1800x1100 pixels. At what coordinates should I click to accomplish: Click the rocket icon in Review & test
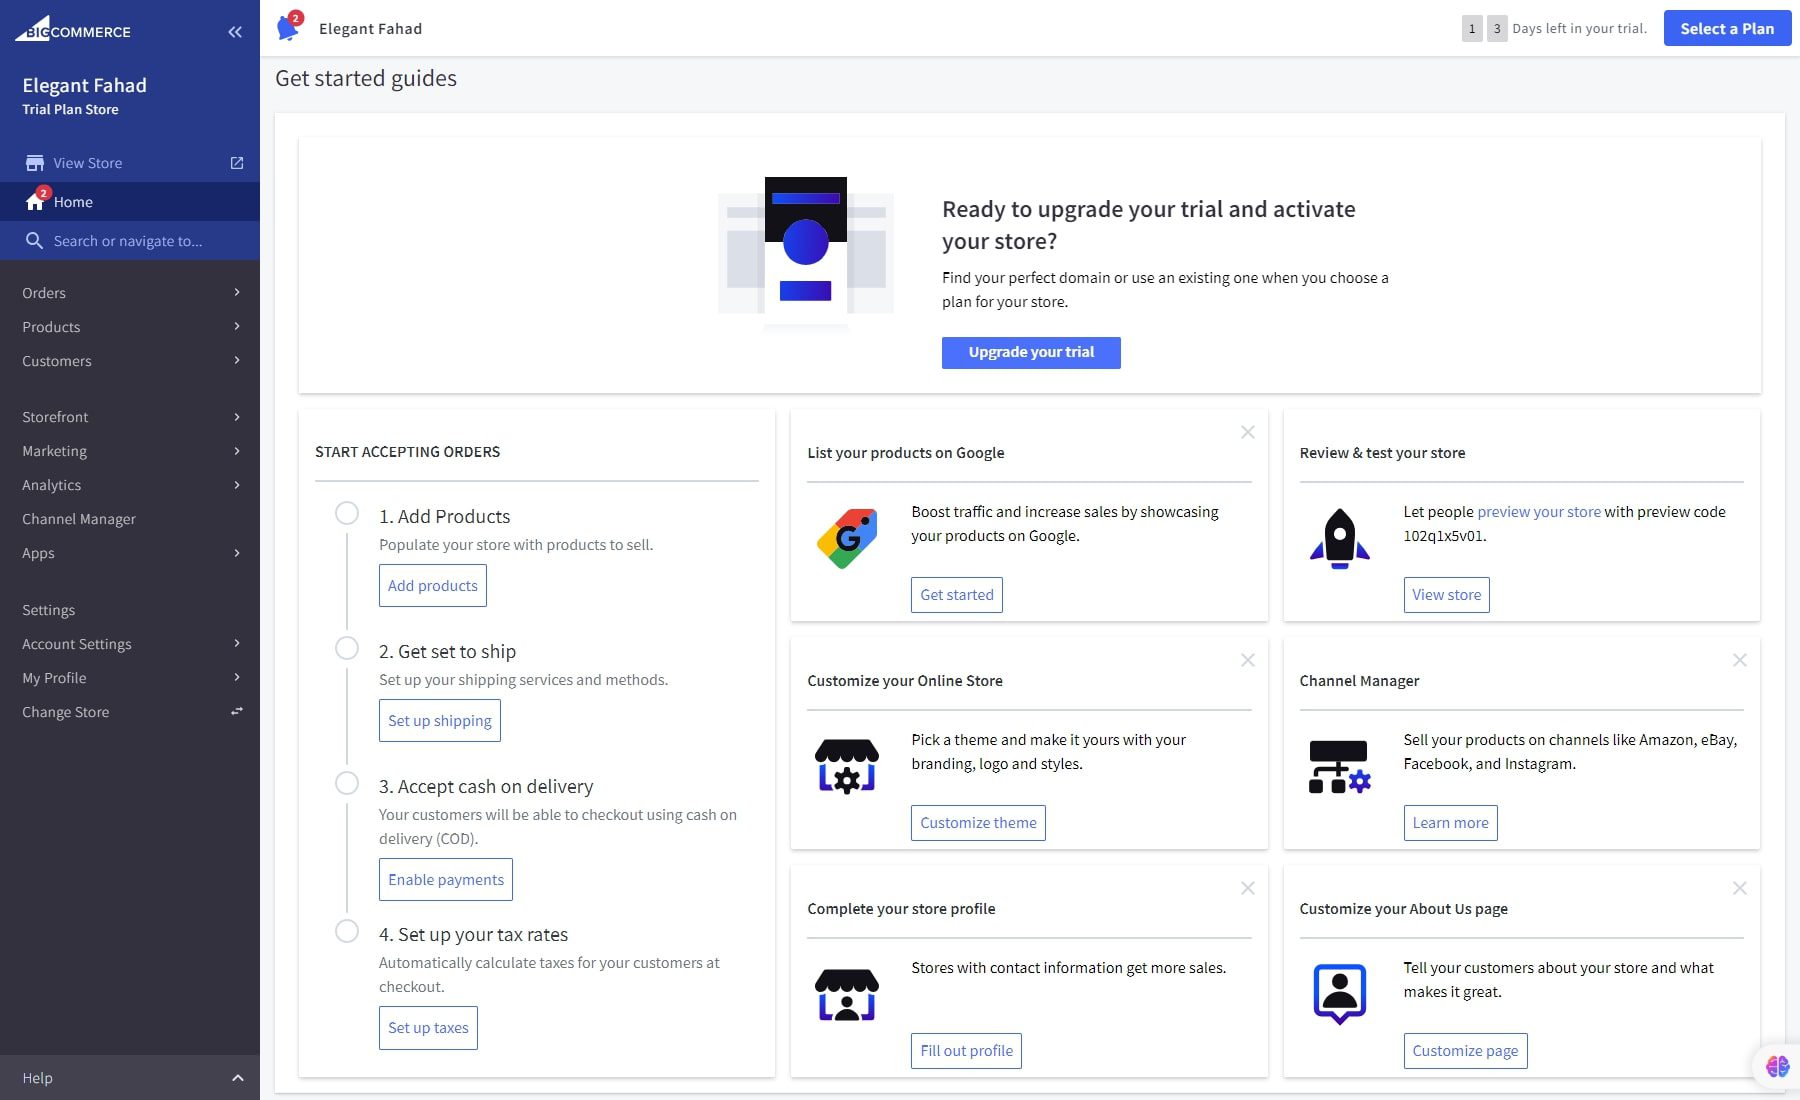[1340, 537]
